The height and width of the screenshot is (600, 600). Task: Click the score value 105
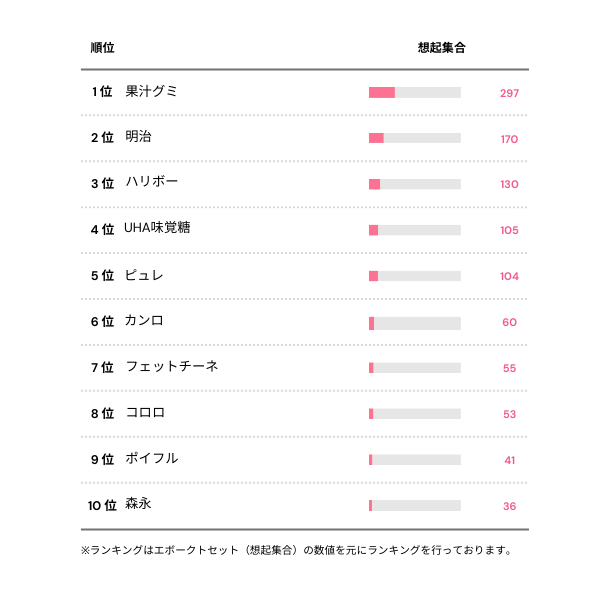509,230
